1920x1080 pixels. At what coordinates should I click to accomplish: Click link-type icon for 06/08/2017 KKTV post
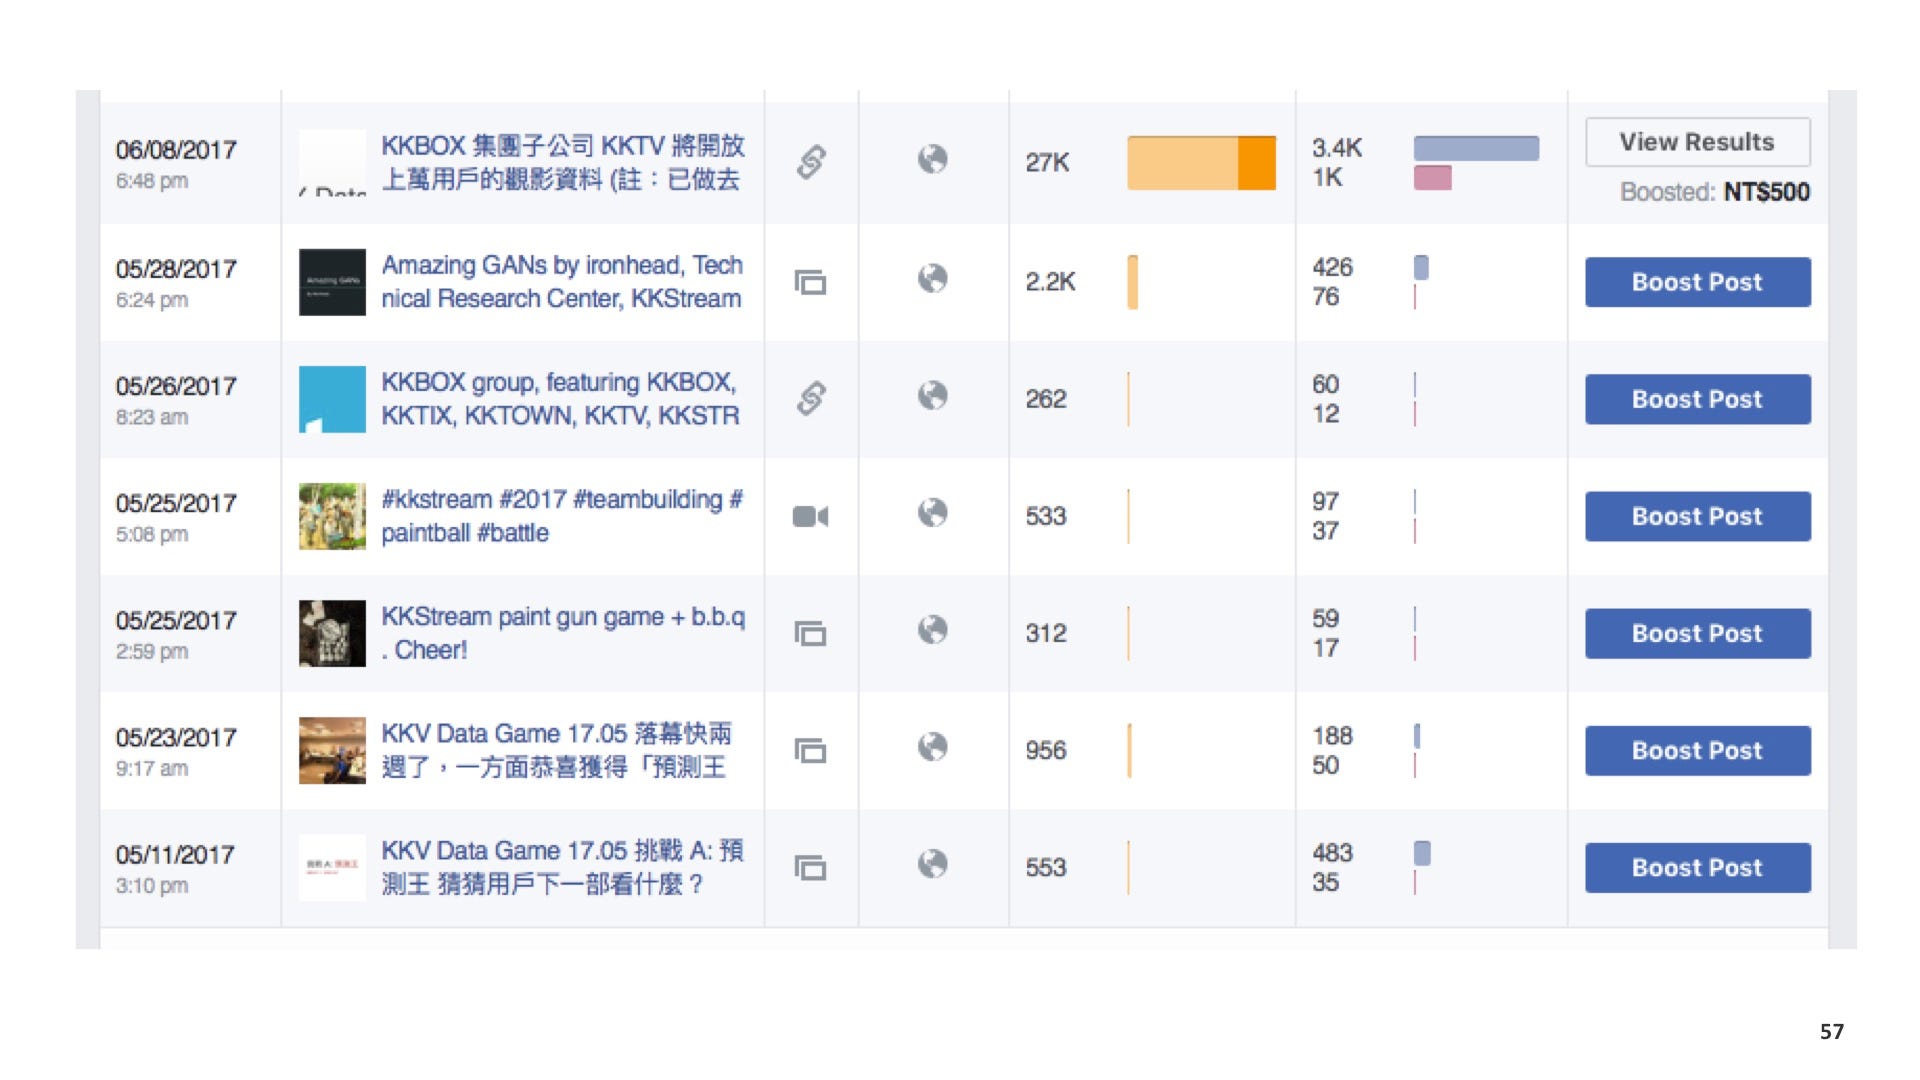tap(811, 162)
